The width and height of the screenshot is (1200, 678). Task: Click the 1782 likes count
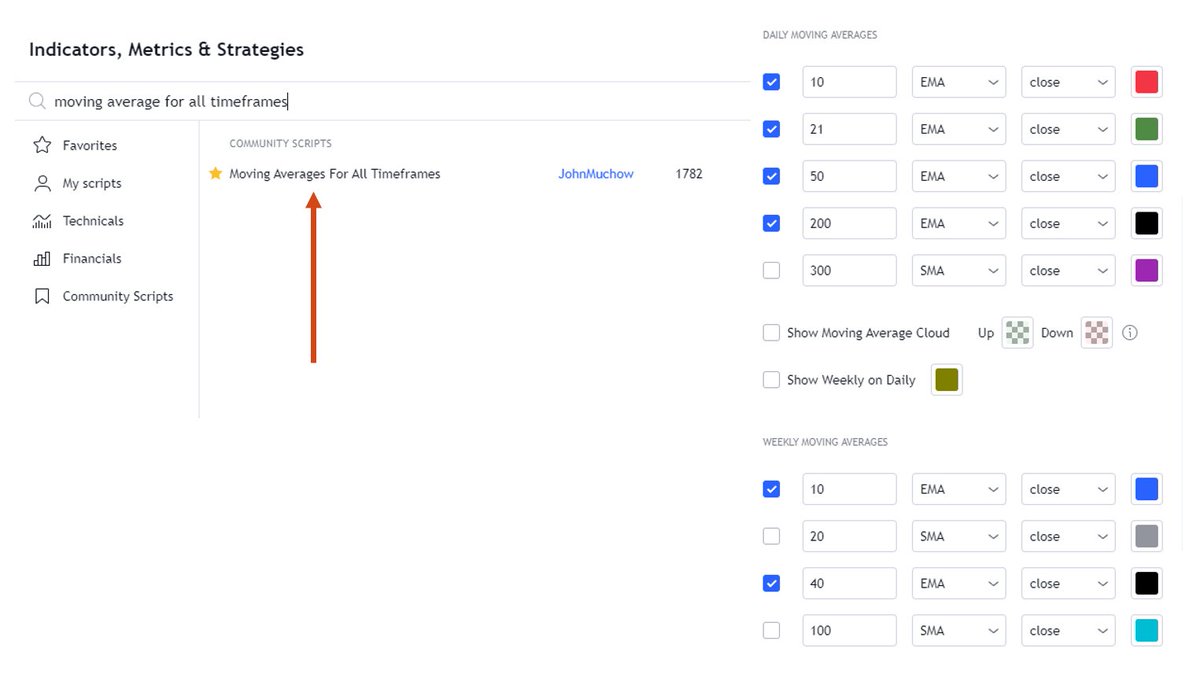tap(689, 173)
